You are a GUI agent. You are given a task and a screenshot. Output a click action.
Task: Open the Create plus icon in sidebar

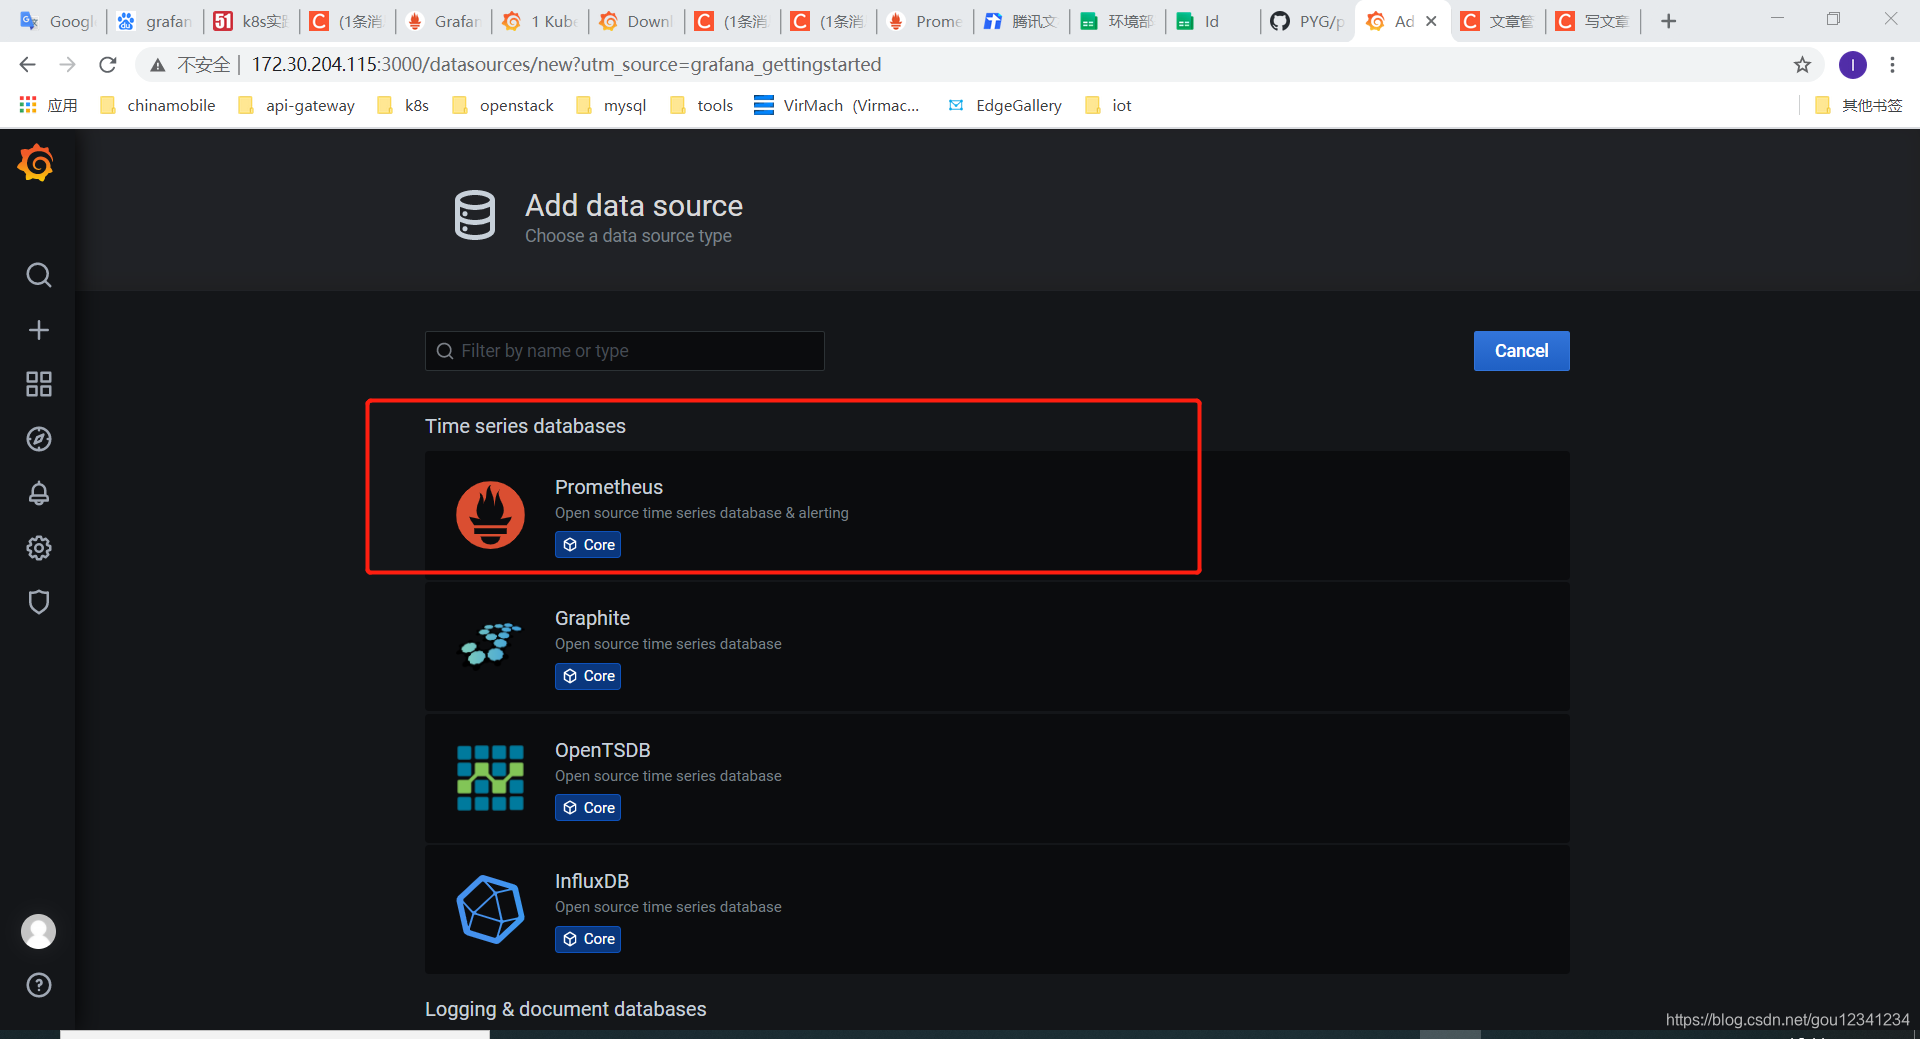click(x=38, y=330)
